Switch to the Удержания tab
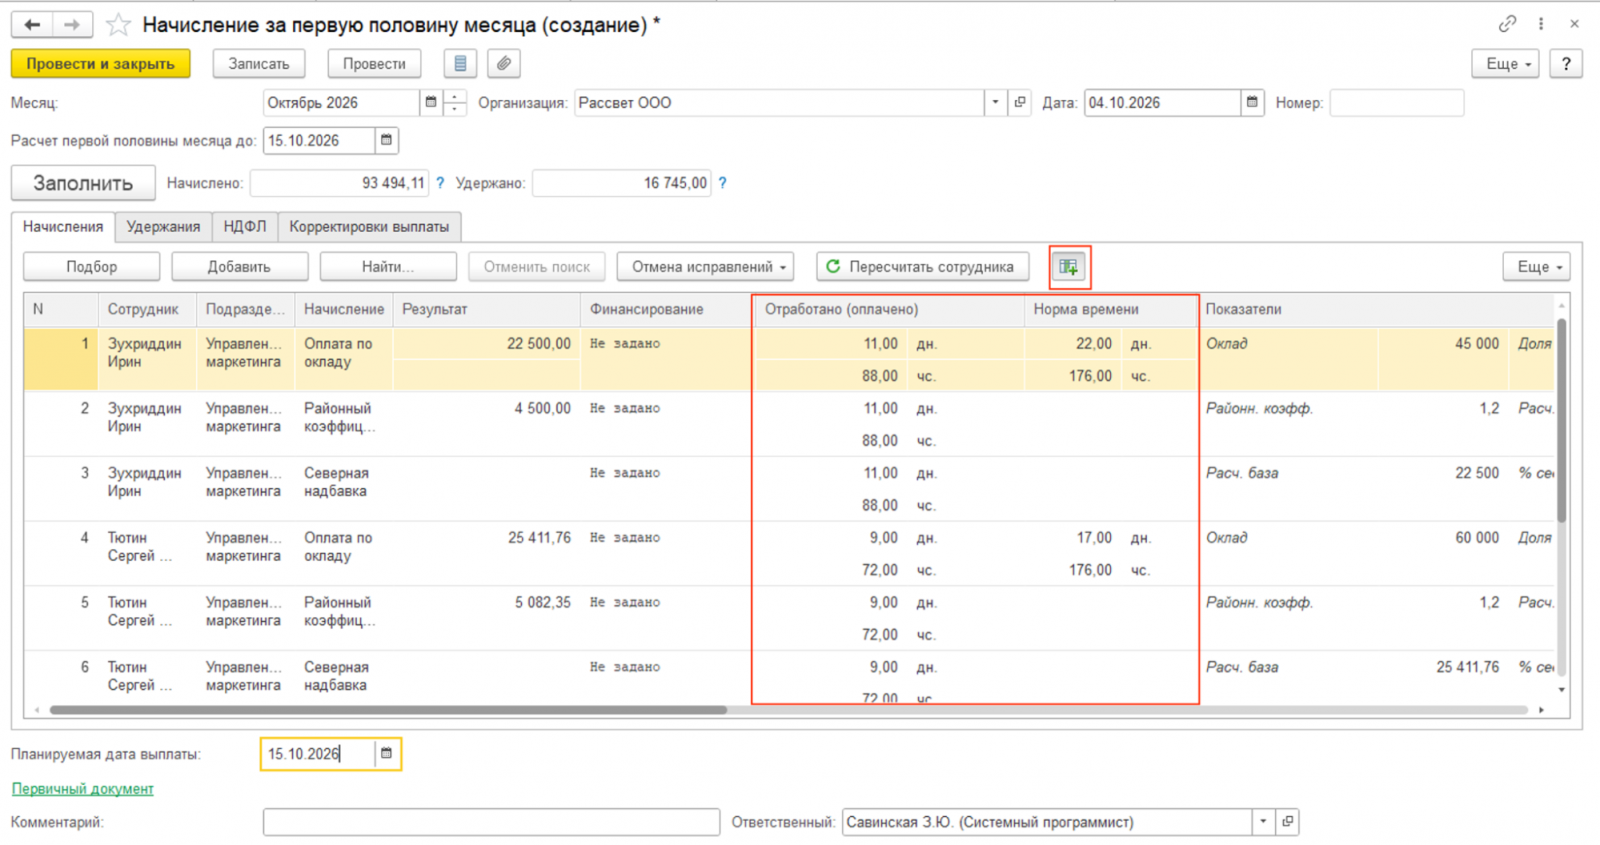The height and width of the screenshot is (845, 1600). tap(163, 227)
